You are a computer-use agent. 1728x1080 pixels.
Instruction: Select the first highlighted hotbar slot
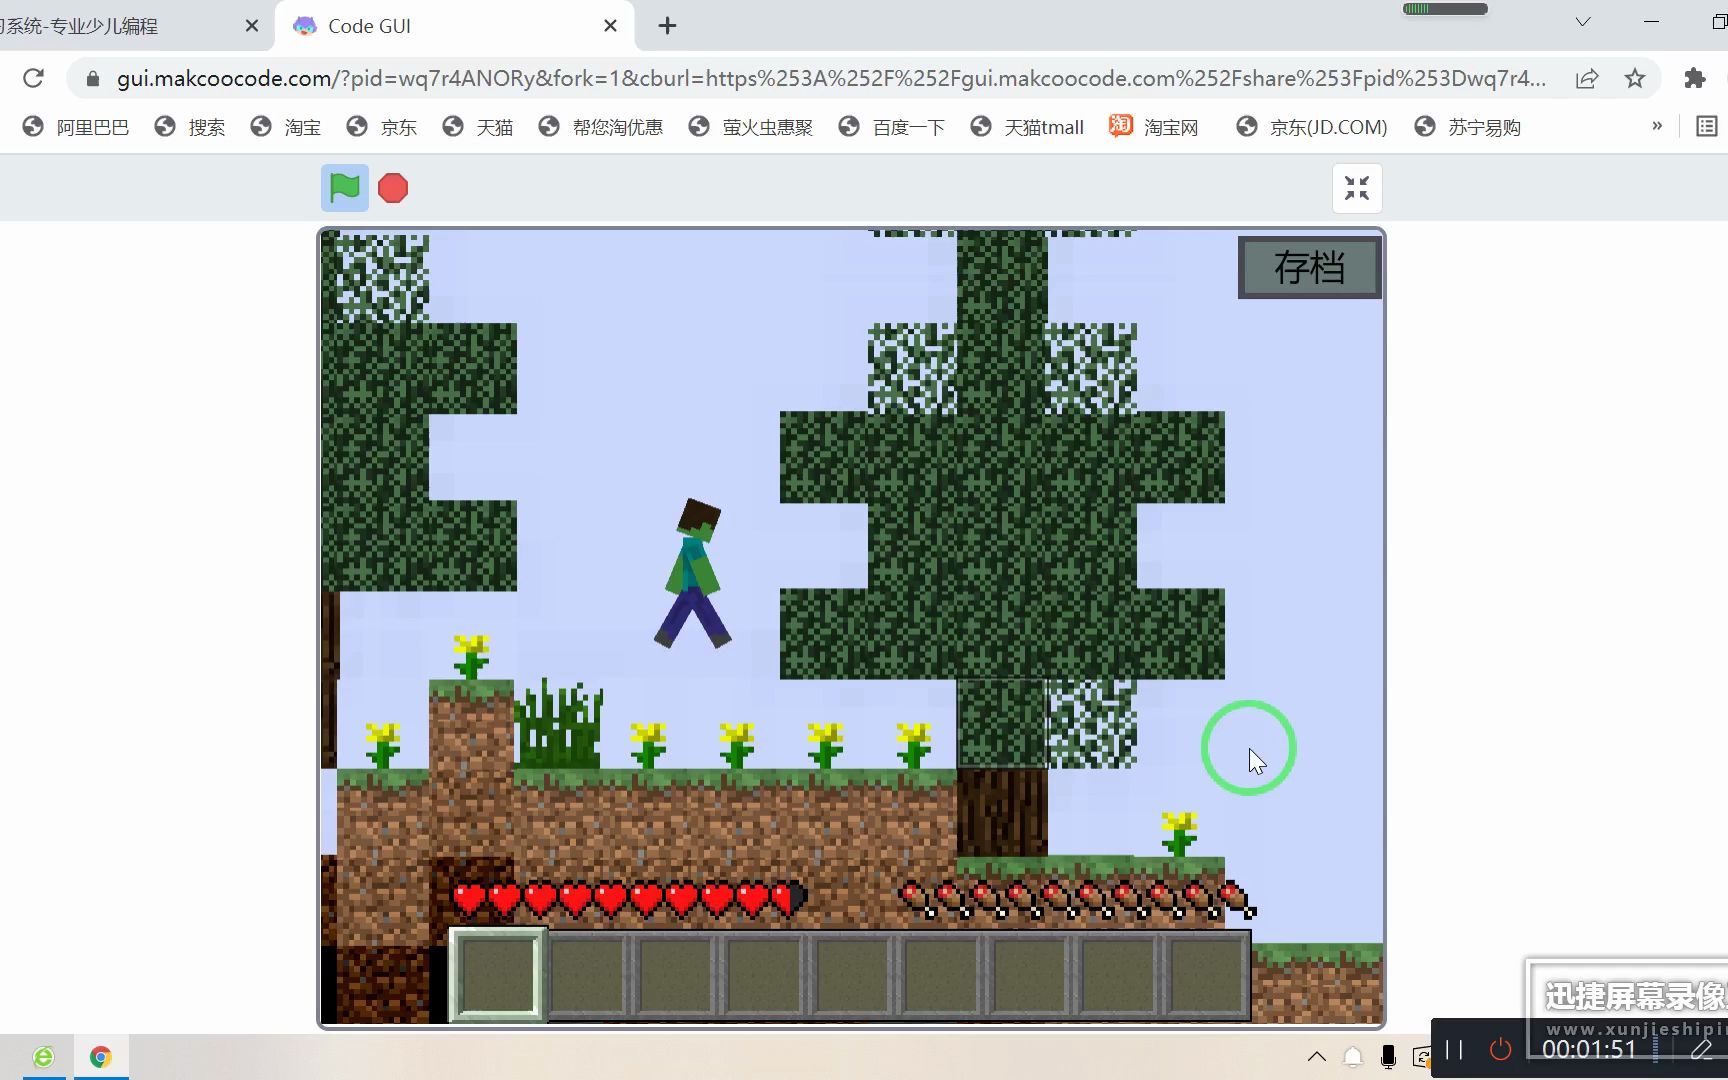(498, 975)
